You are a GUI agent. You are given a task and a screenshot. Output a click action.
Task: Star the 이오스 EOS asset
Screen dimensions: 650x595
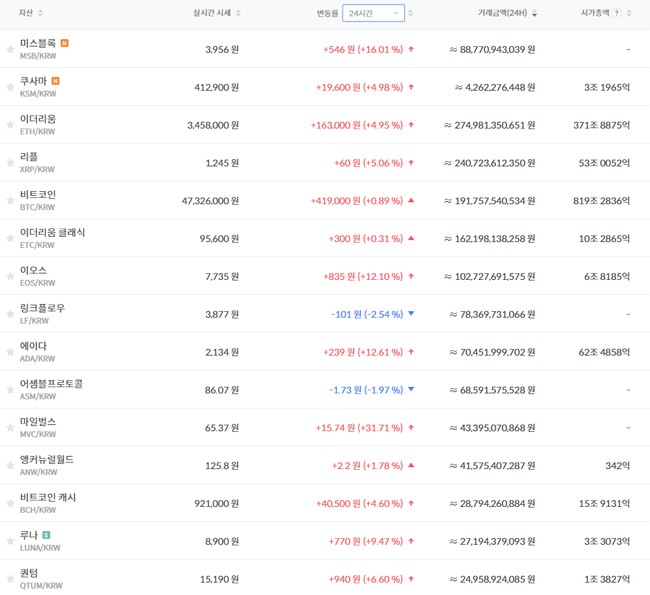[10, 276]
